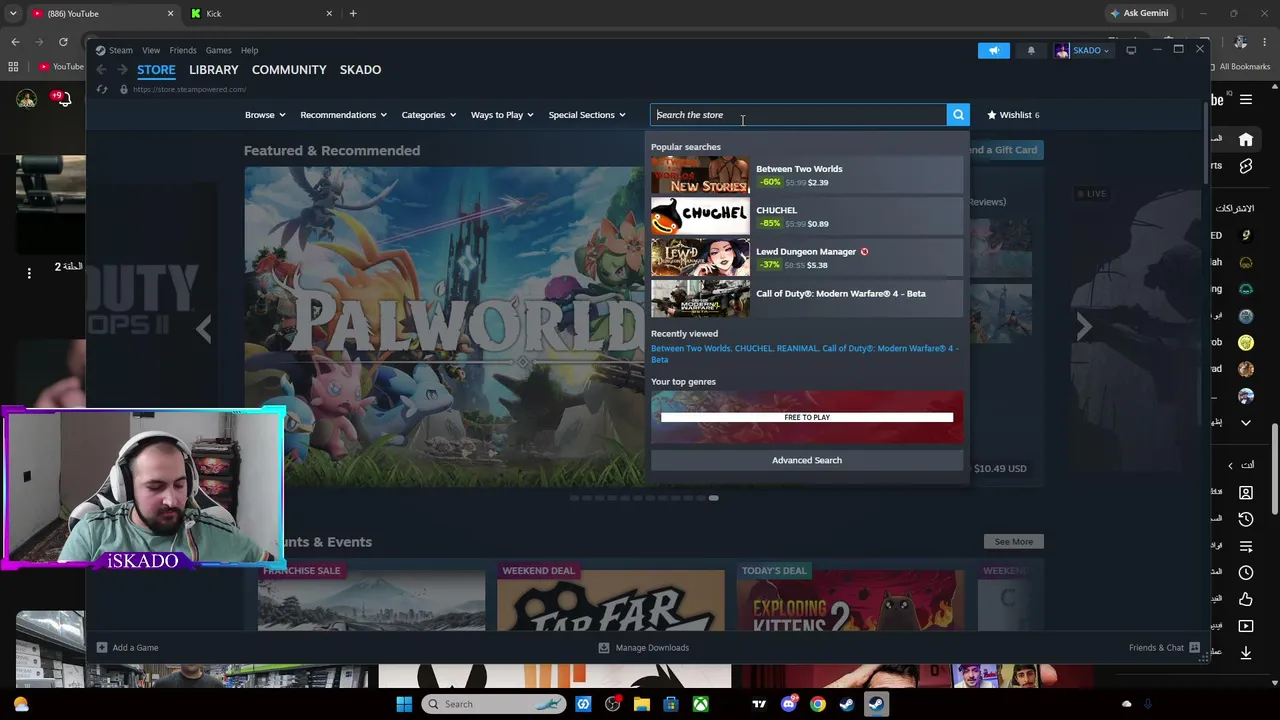This screenshot has height=720, width=1280.
Task: Reload the Steam store page
Action: click(102, 90)
